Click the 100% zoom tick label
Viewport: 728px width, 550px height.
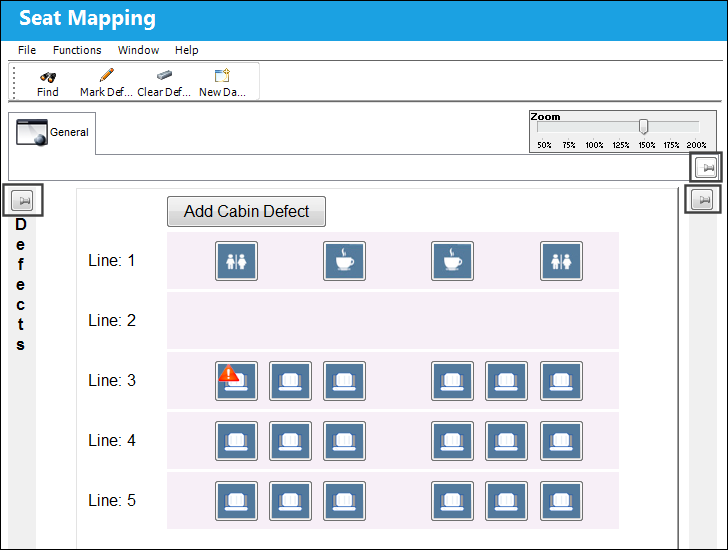594,145
